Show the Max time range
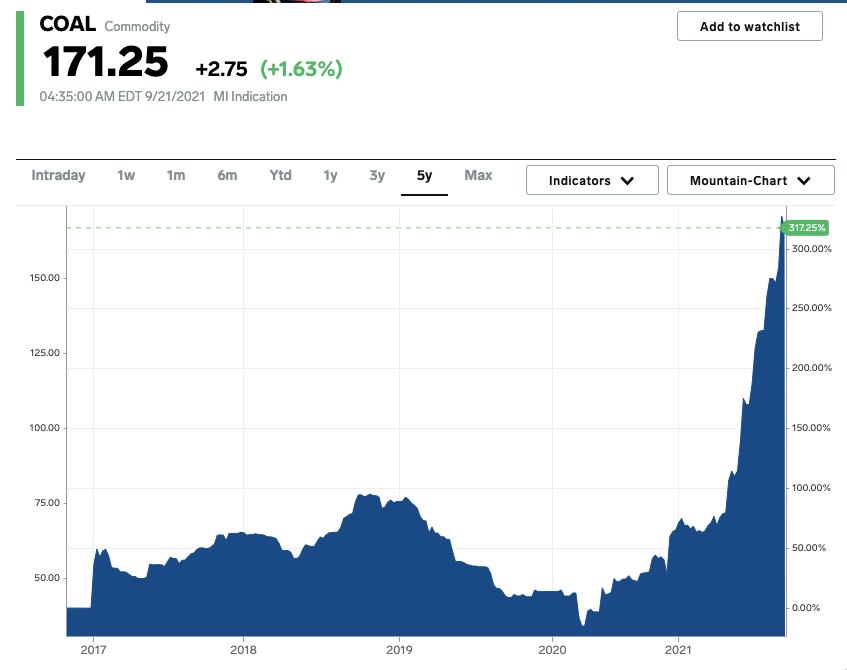This screenshot has height=670, width=847. (478, 175)
